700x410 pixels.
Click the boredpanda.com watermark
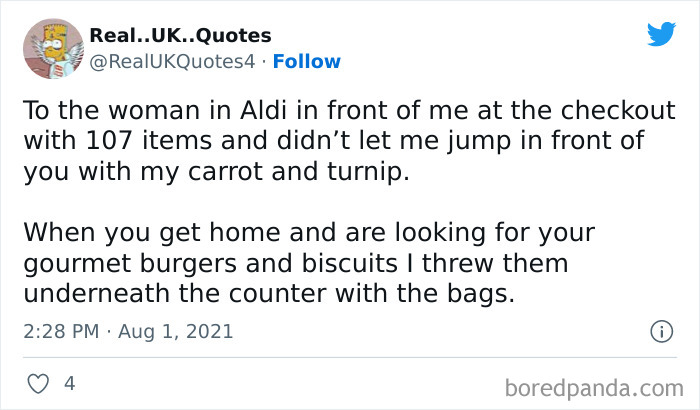[594, 388]
